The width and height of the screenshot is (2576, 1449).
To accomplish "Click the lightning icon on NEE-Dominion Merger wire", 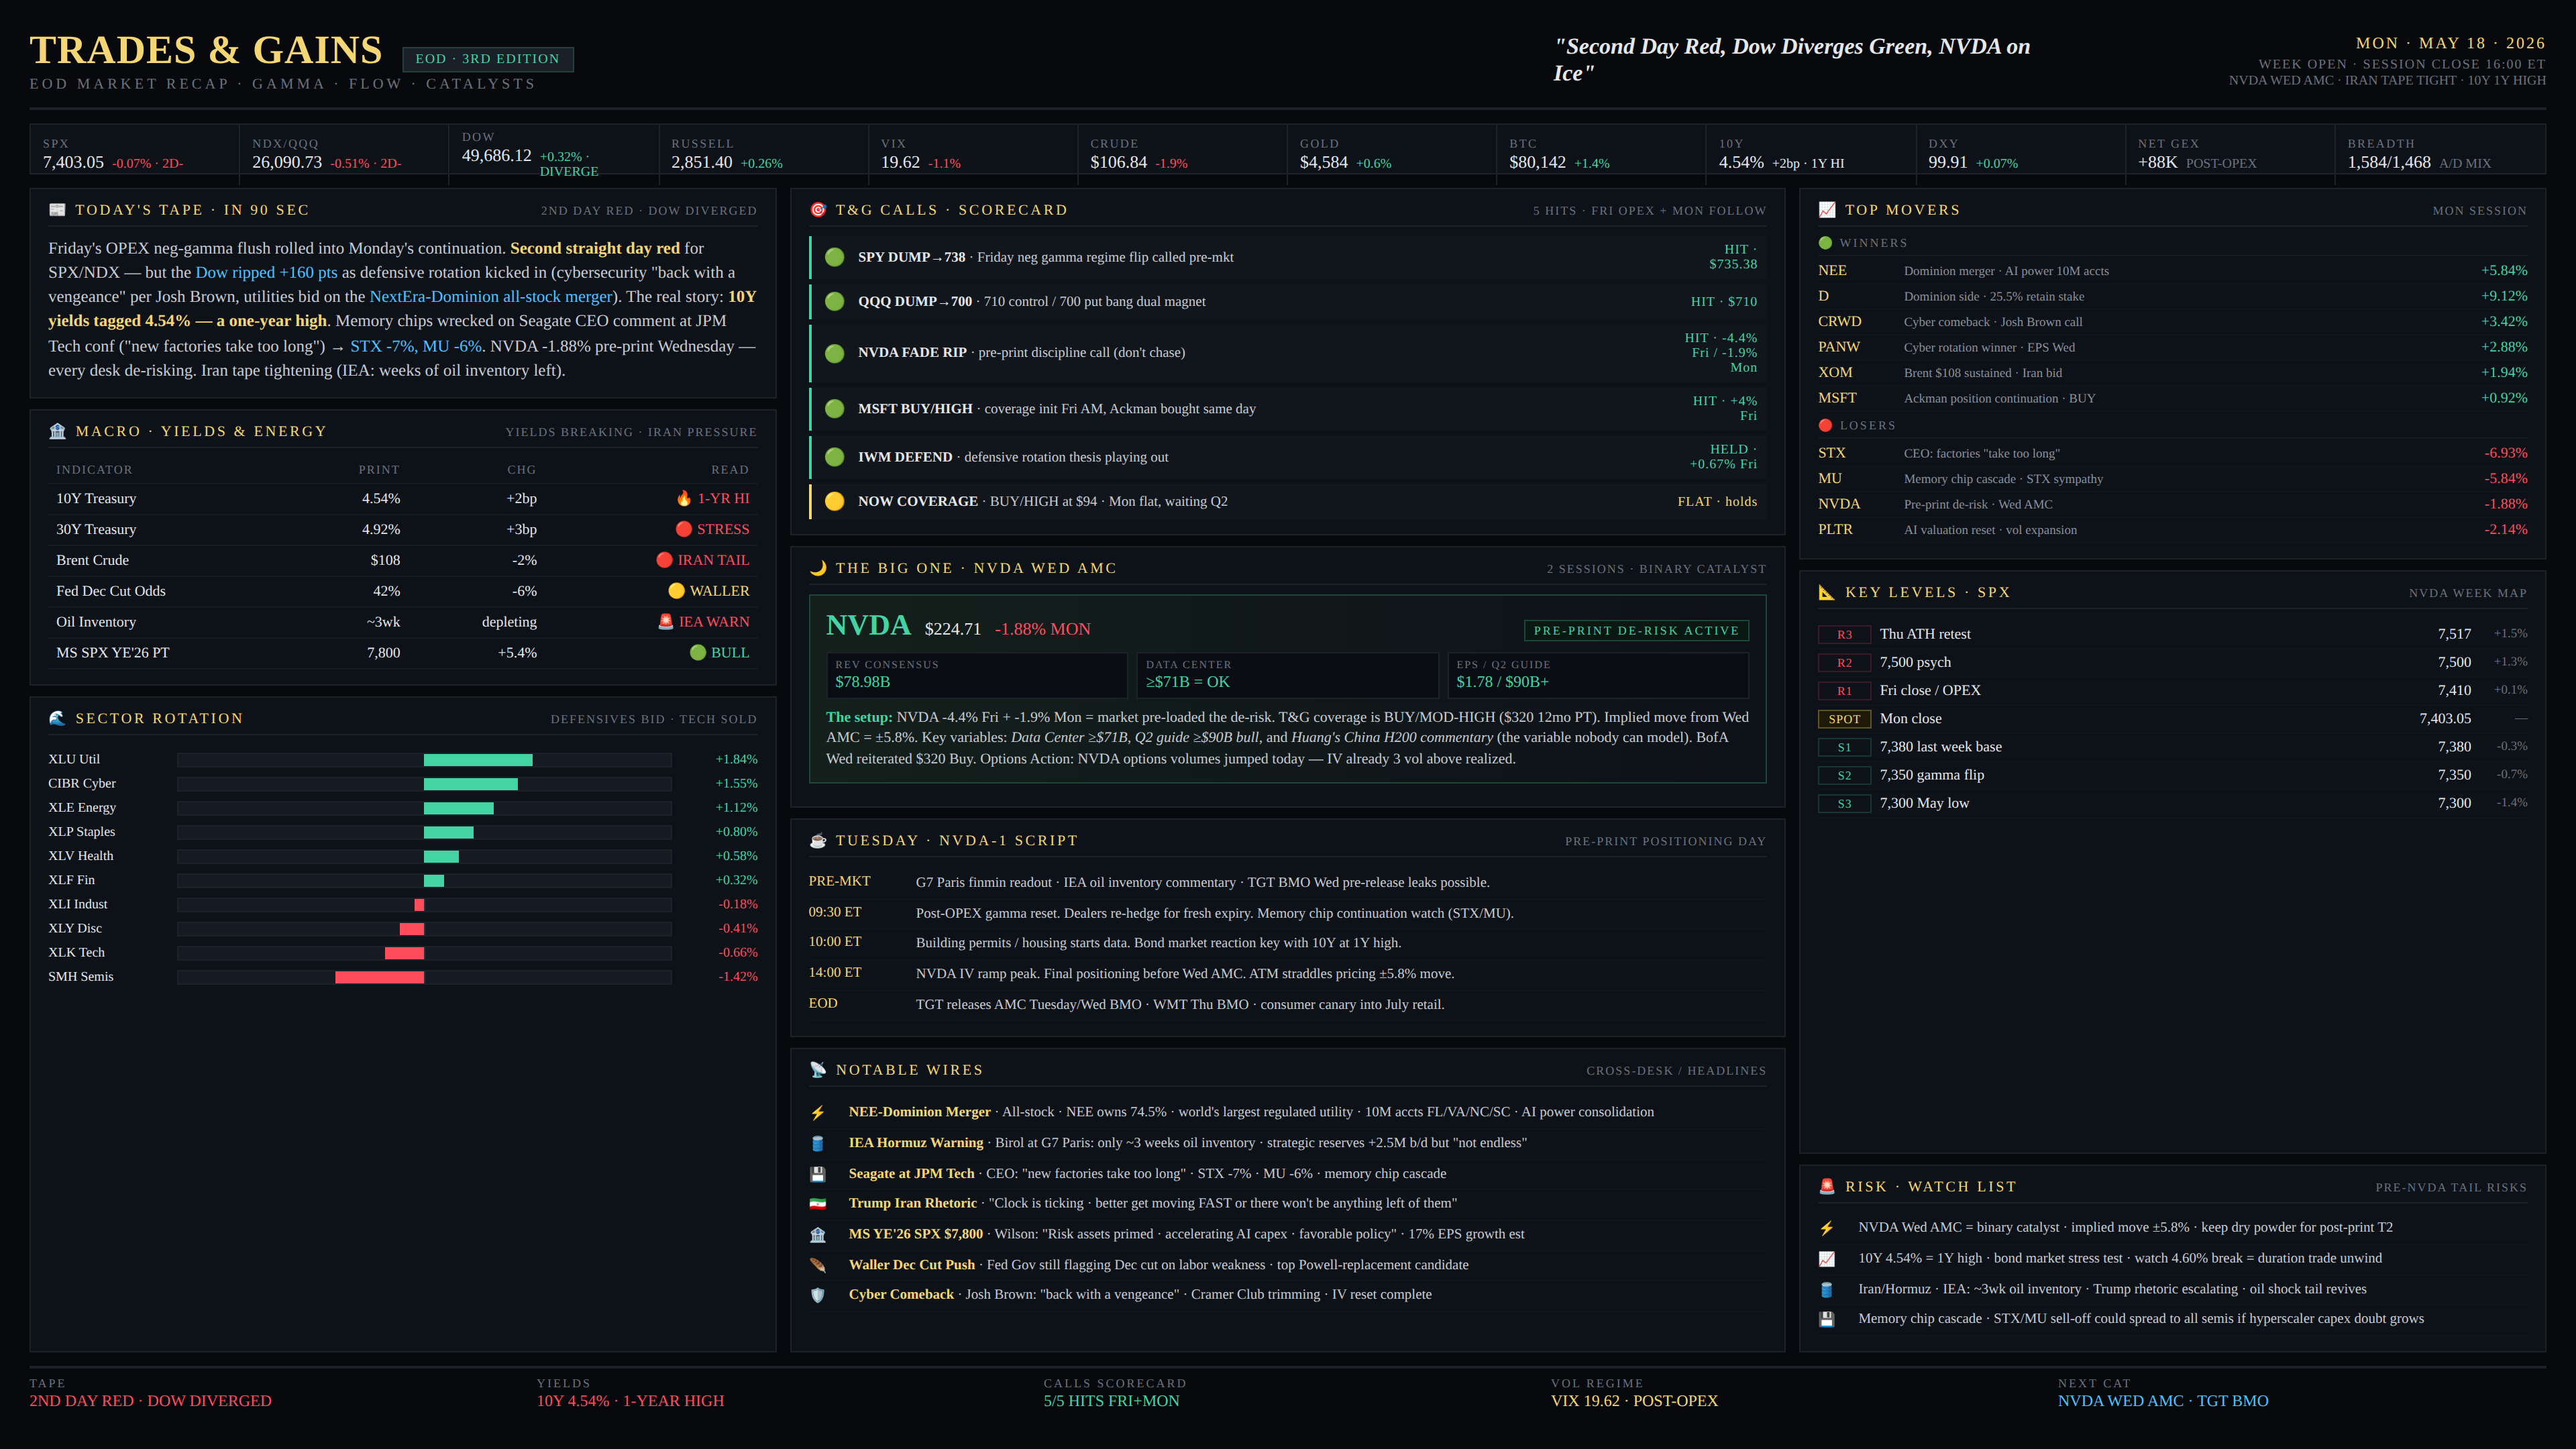I will 818,1112.
